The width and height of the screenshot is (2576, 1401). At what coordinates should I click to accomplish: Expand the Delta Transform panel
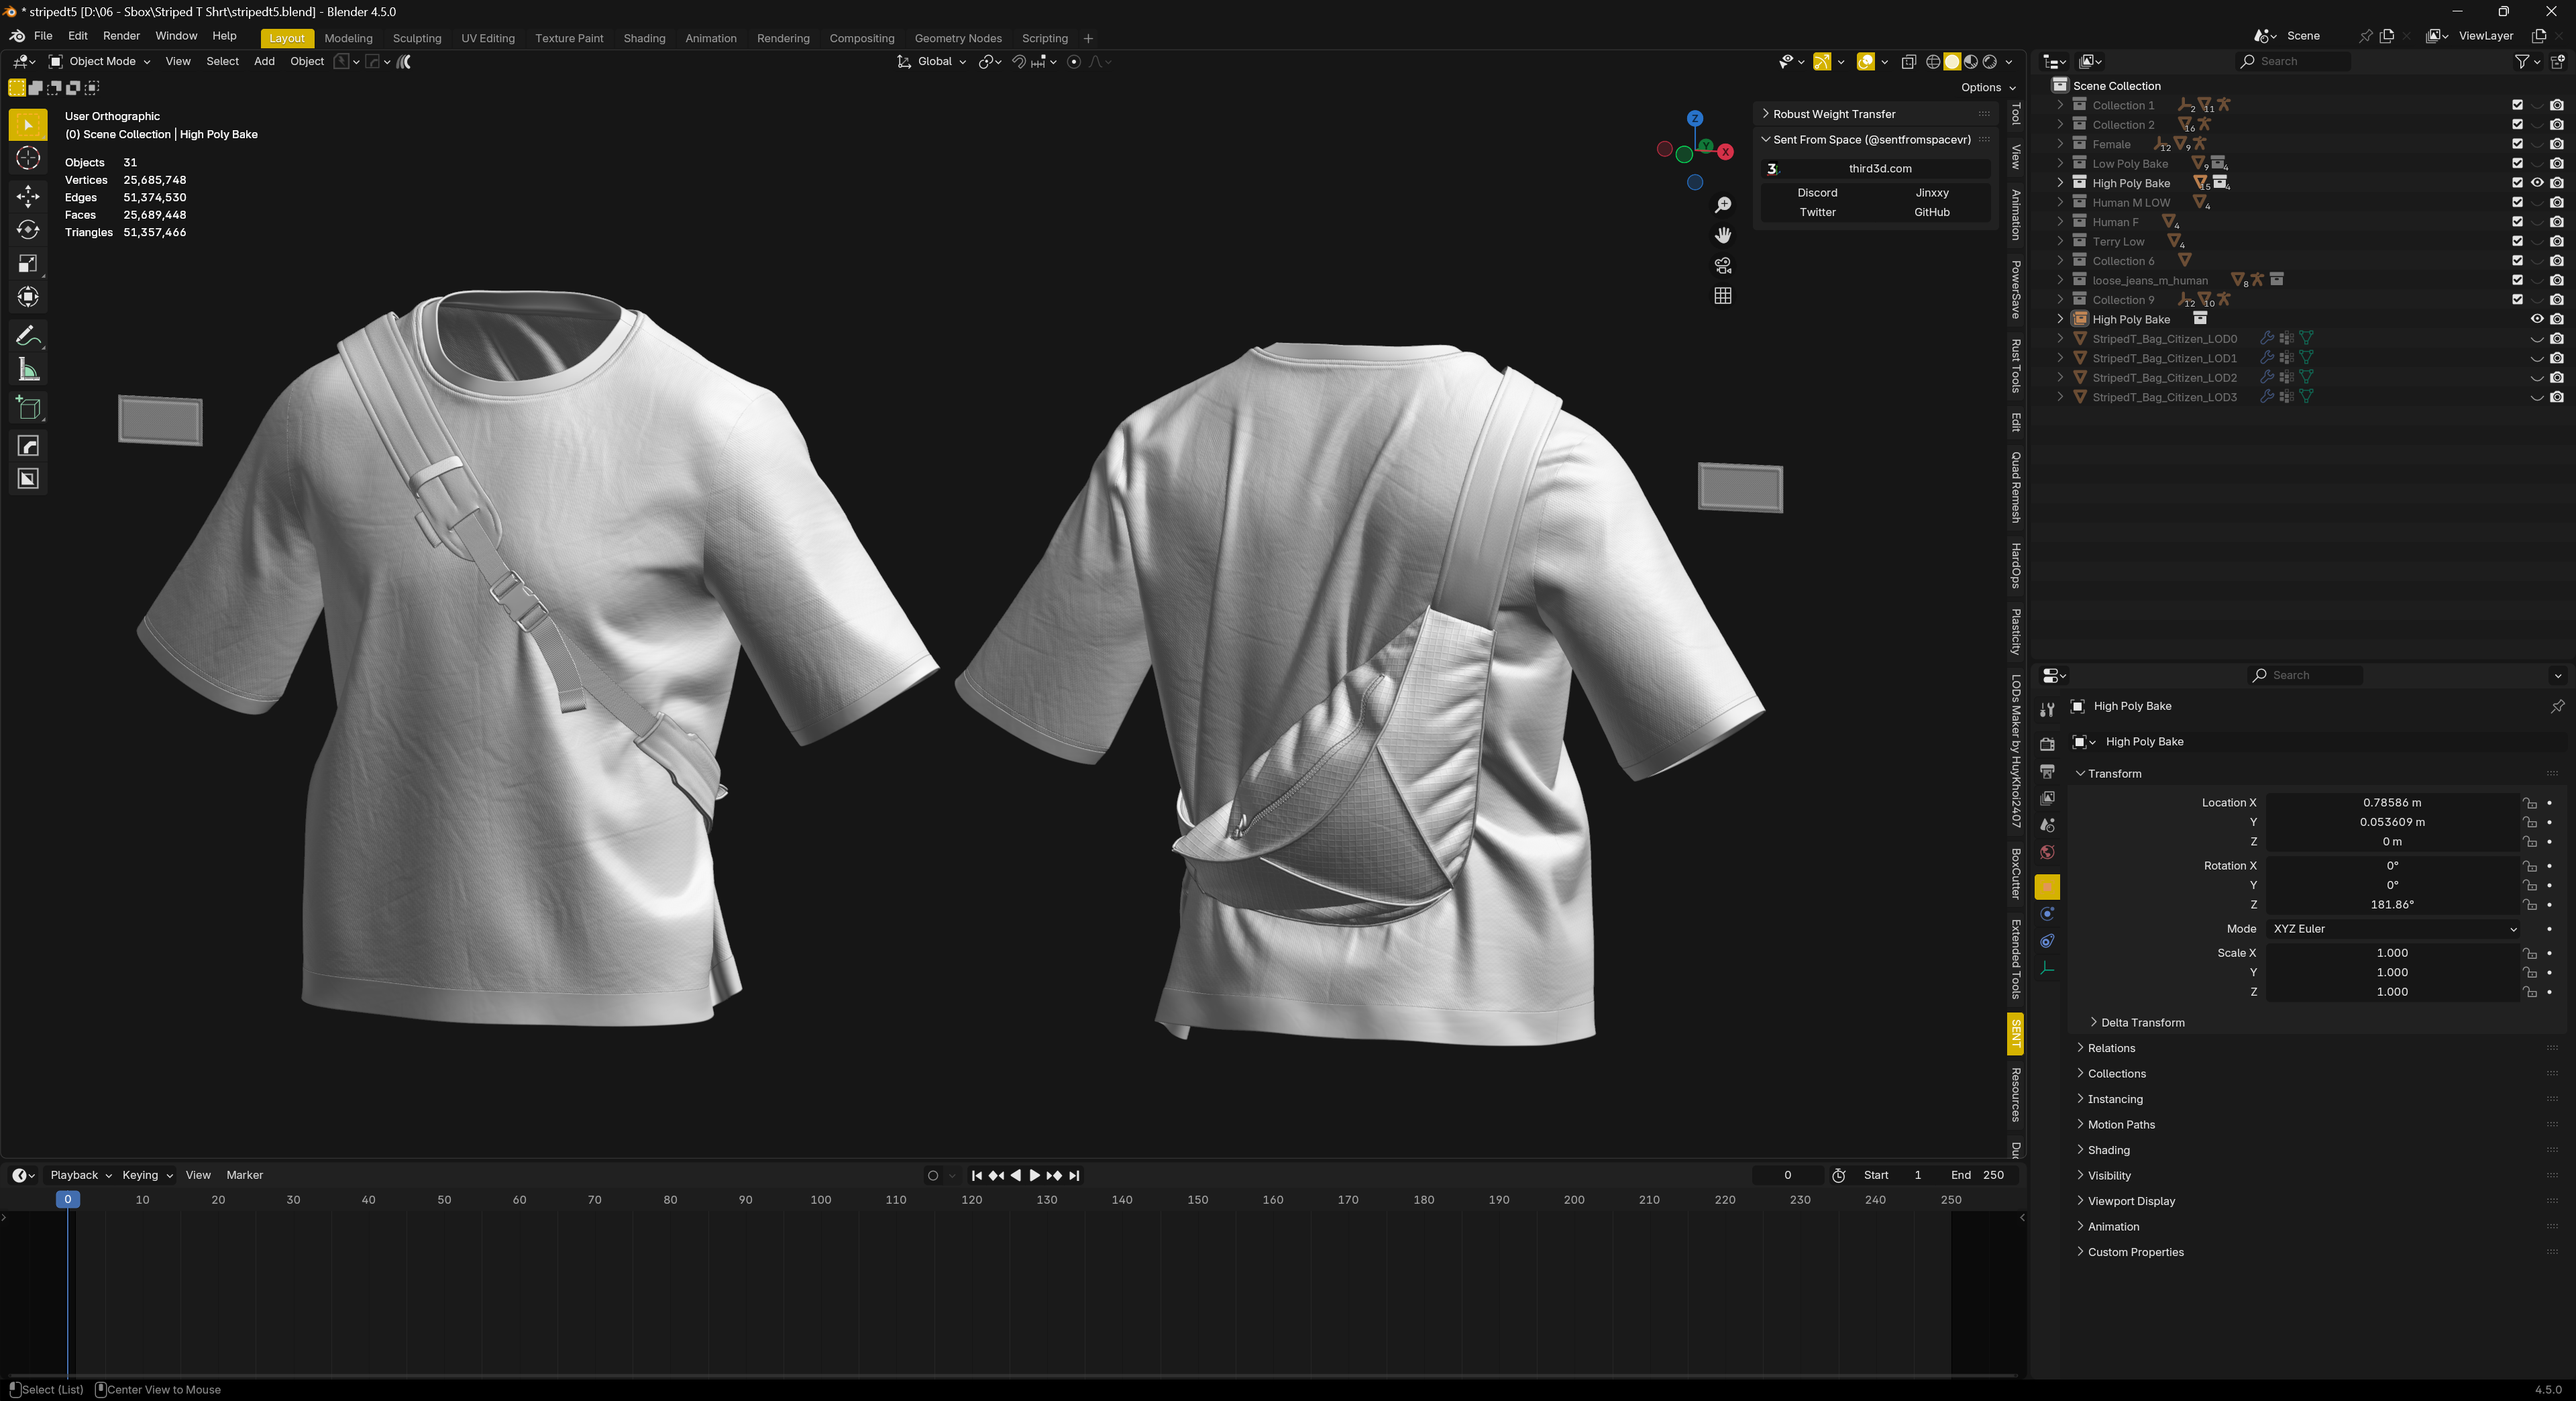tap(2142, 1022)
